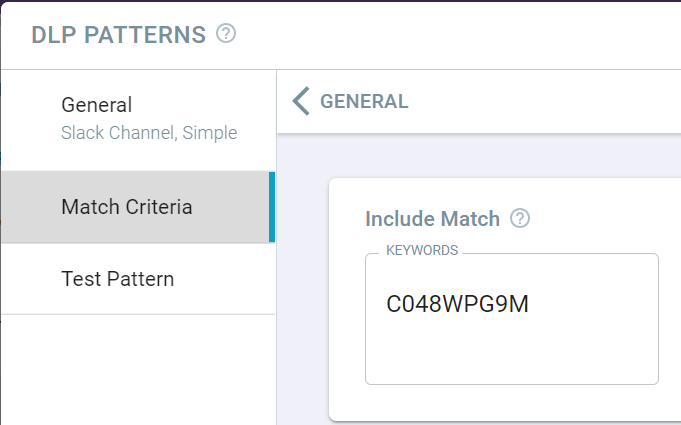681x425 pixels.
Task: Click the Include Match help icon
Action: [x=519, y=218]
